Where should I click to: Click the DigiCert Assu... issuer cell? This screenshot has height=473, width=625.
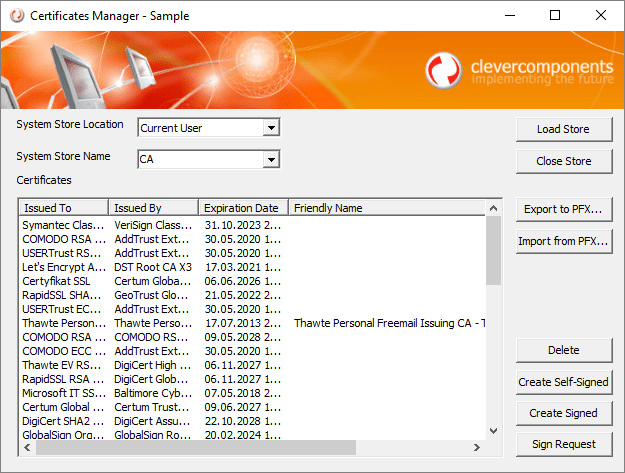152,421
